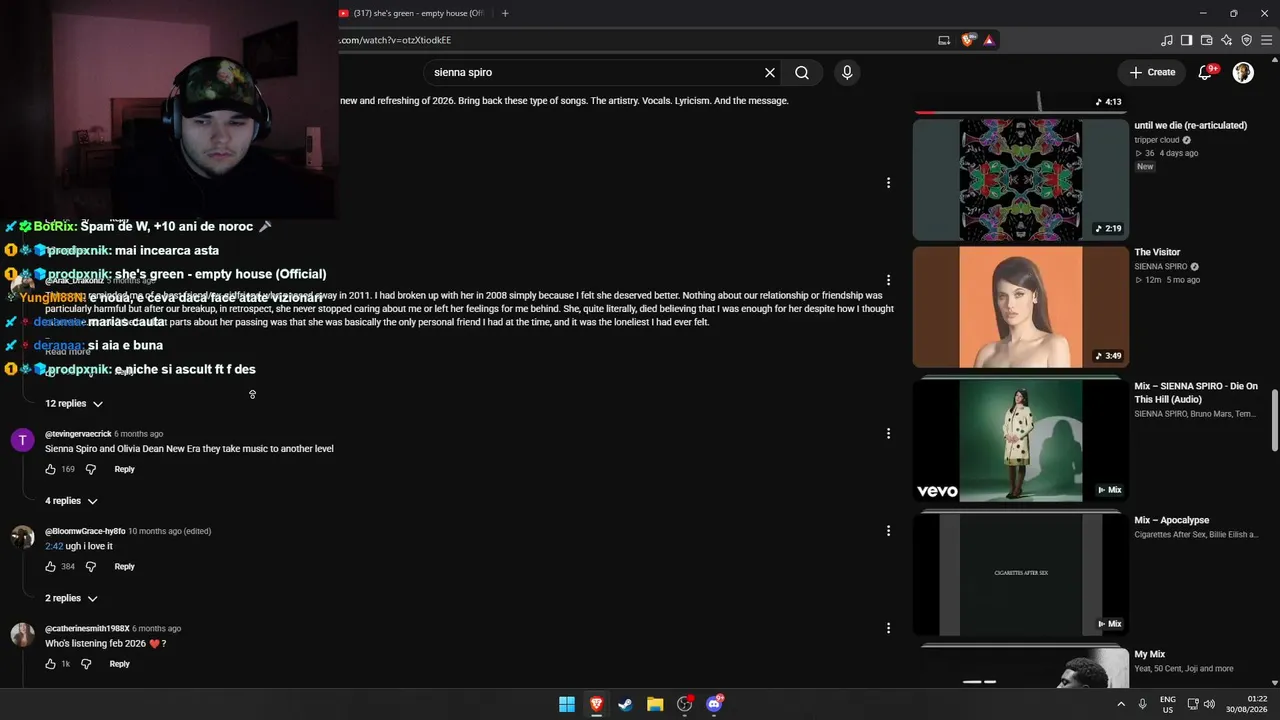Open Discord from the taskbar
The image size is (1280, 720).
click(714, 704)
